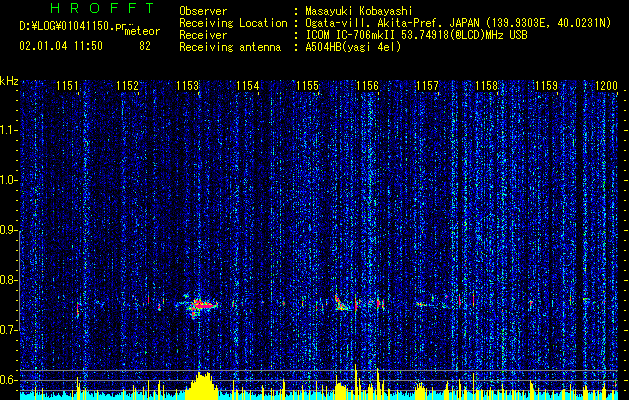This screenshot has width=629, height=400.
Task: Click the kHz axis unit label
Action: tap(9, 81)
